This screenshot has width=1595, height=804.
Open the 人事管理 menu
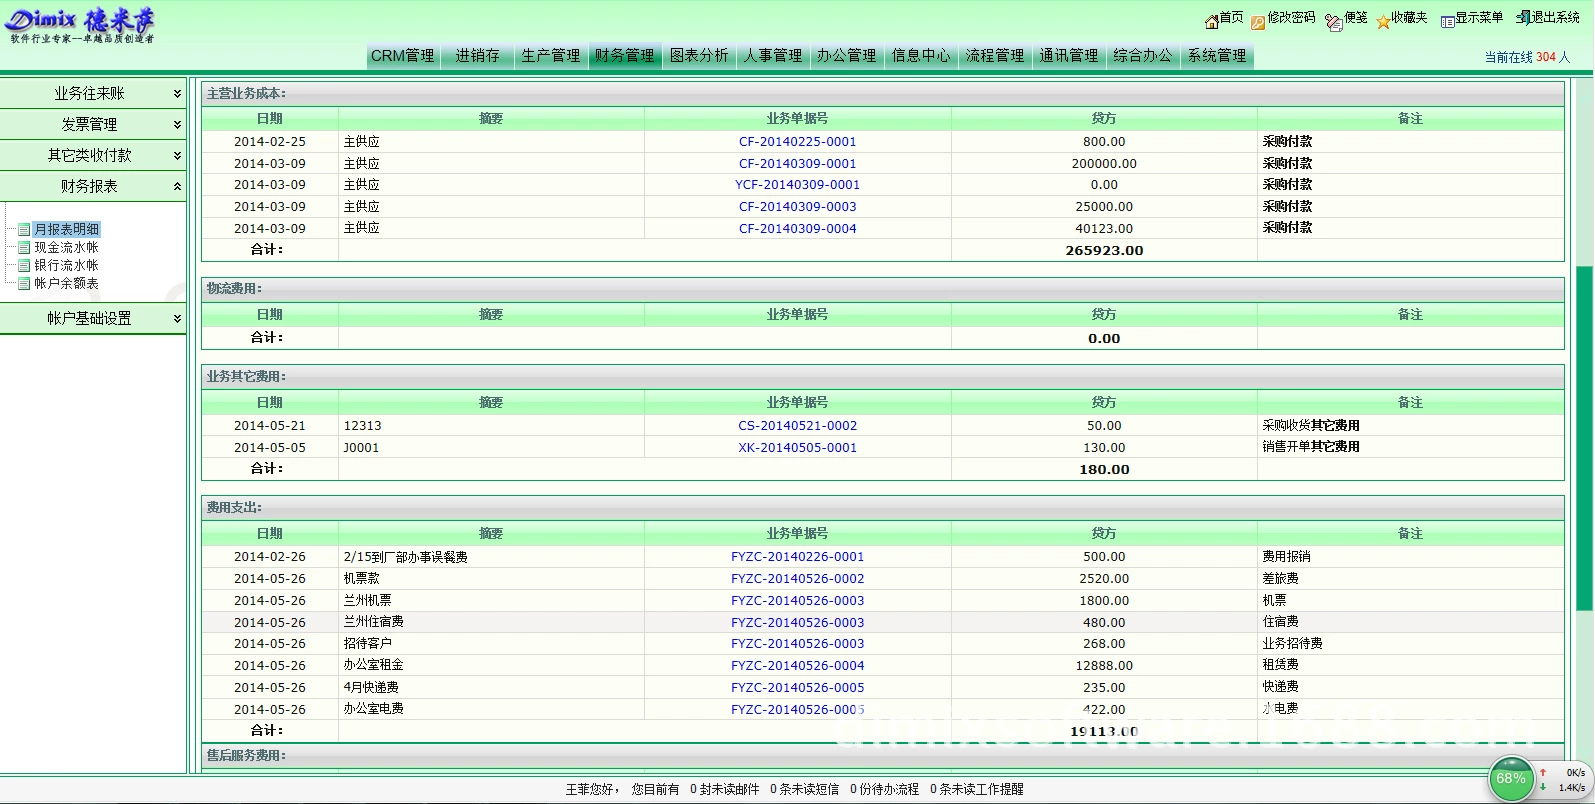pyautogui.click(x=773, y=56)
